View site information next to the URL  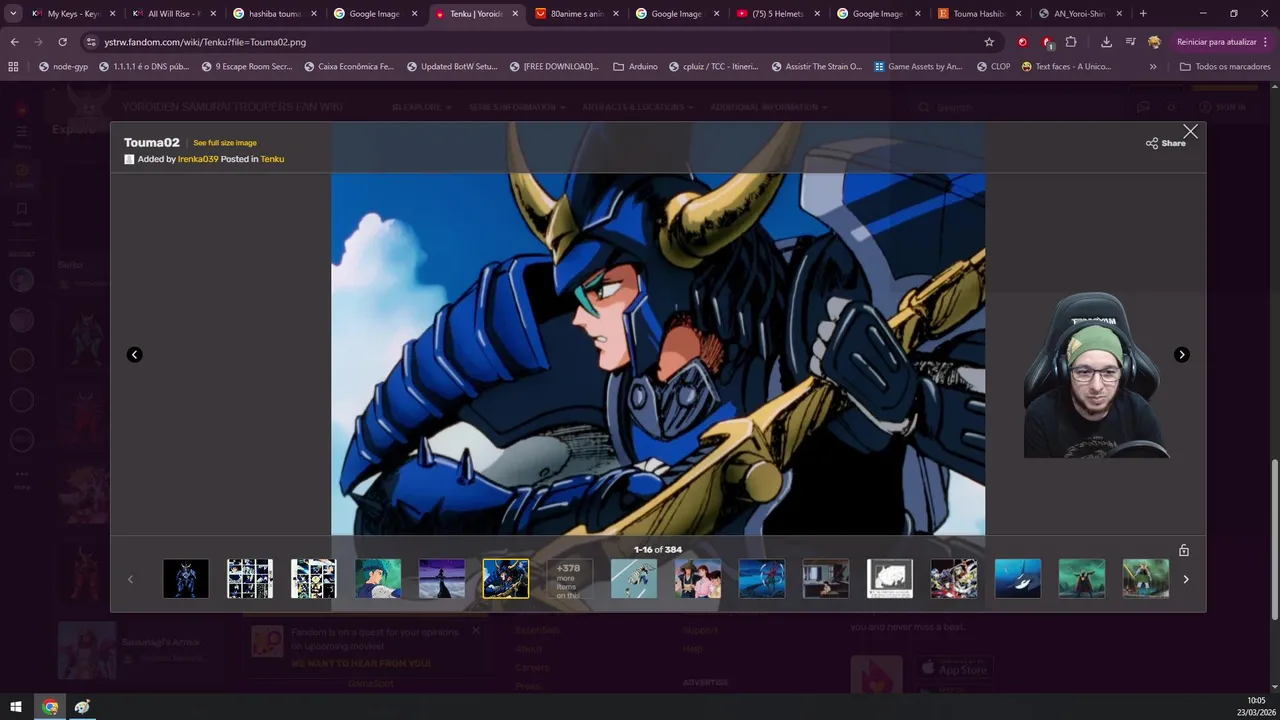point(91,42)
